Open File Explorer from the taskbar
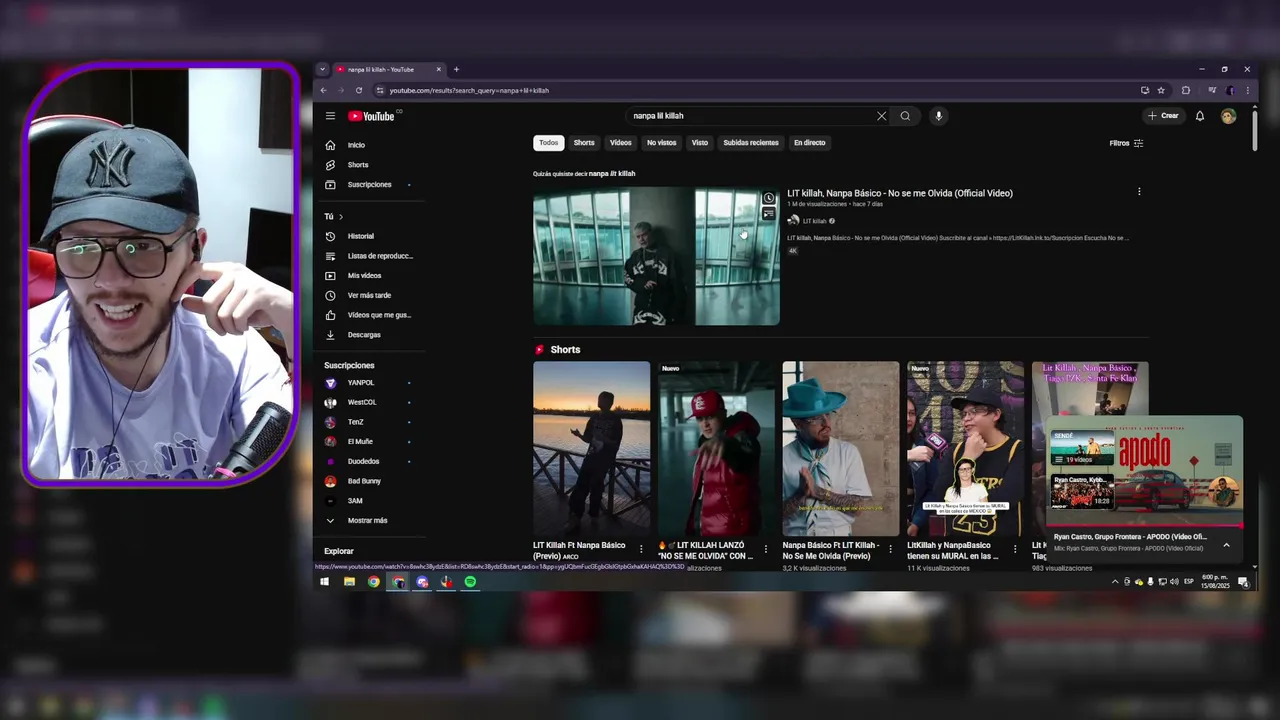This screenshot has width=1280, height=720. tap(349, 582)
